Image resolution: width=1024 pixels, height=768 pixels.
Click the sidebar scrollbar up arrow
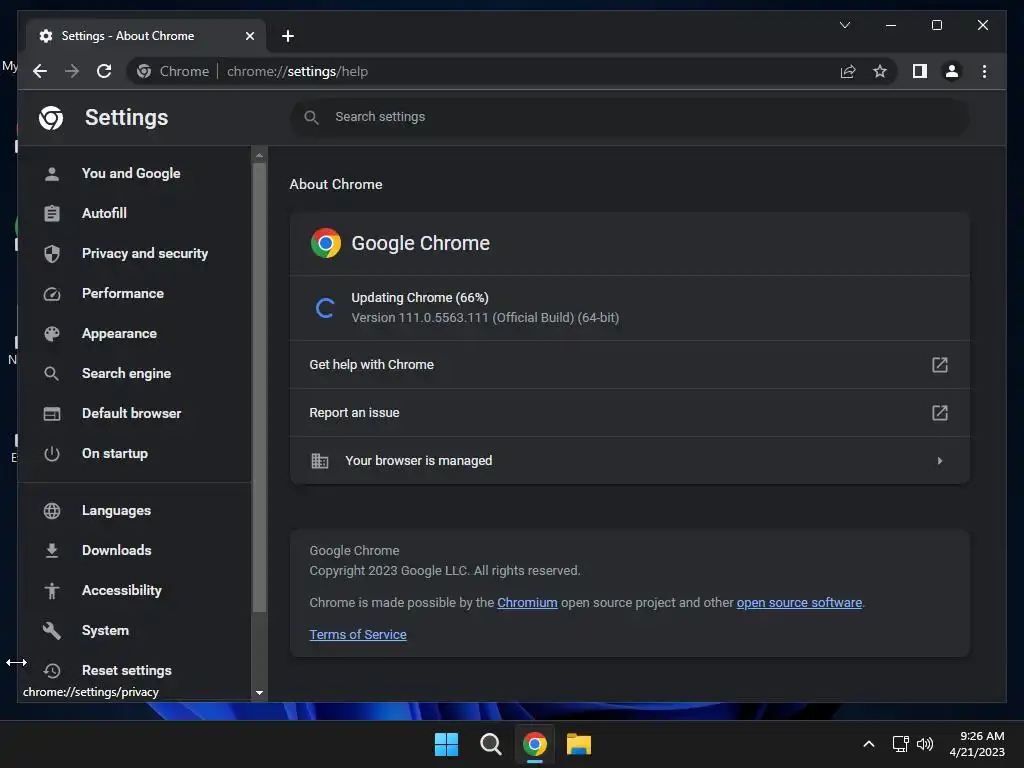point(259,155)
